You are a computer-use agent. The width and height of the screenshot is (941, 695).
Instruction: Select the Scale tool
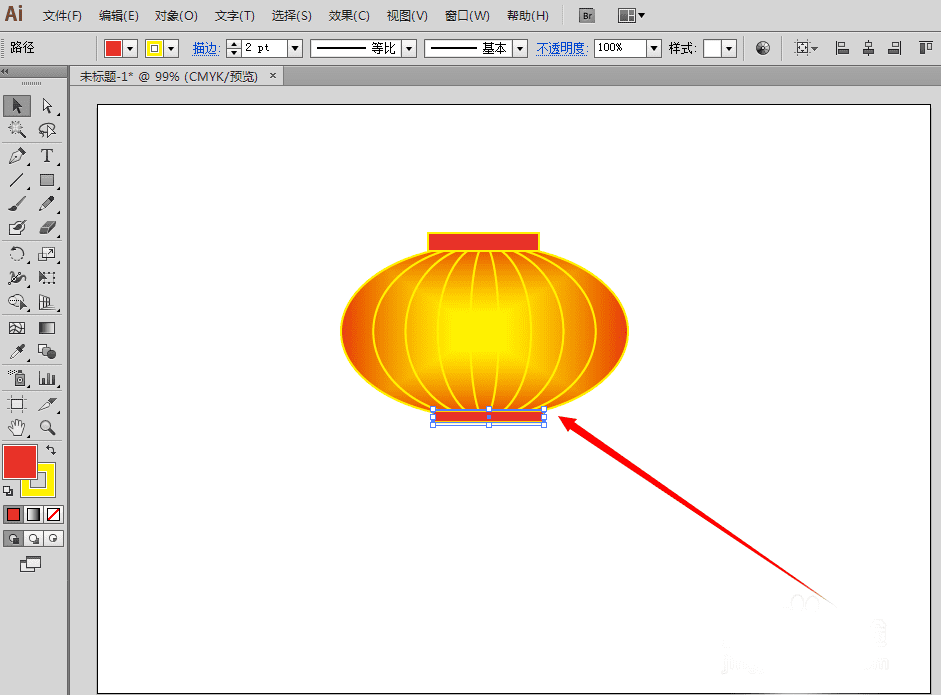47,254
